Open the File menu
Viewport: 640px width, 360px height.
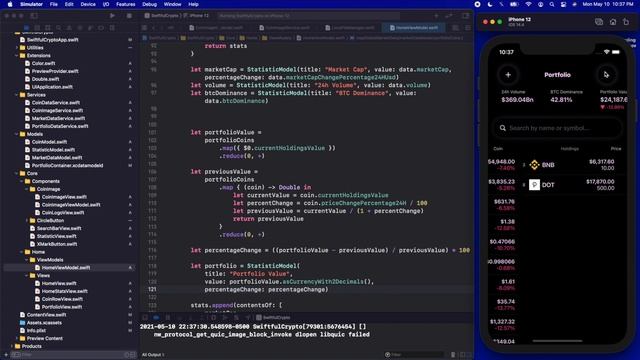coord(53,4)
